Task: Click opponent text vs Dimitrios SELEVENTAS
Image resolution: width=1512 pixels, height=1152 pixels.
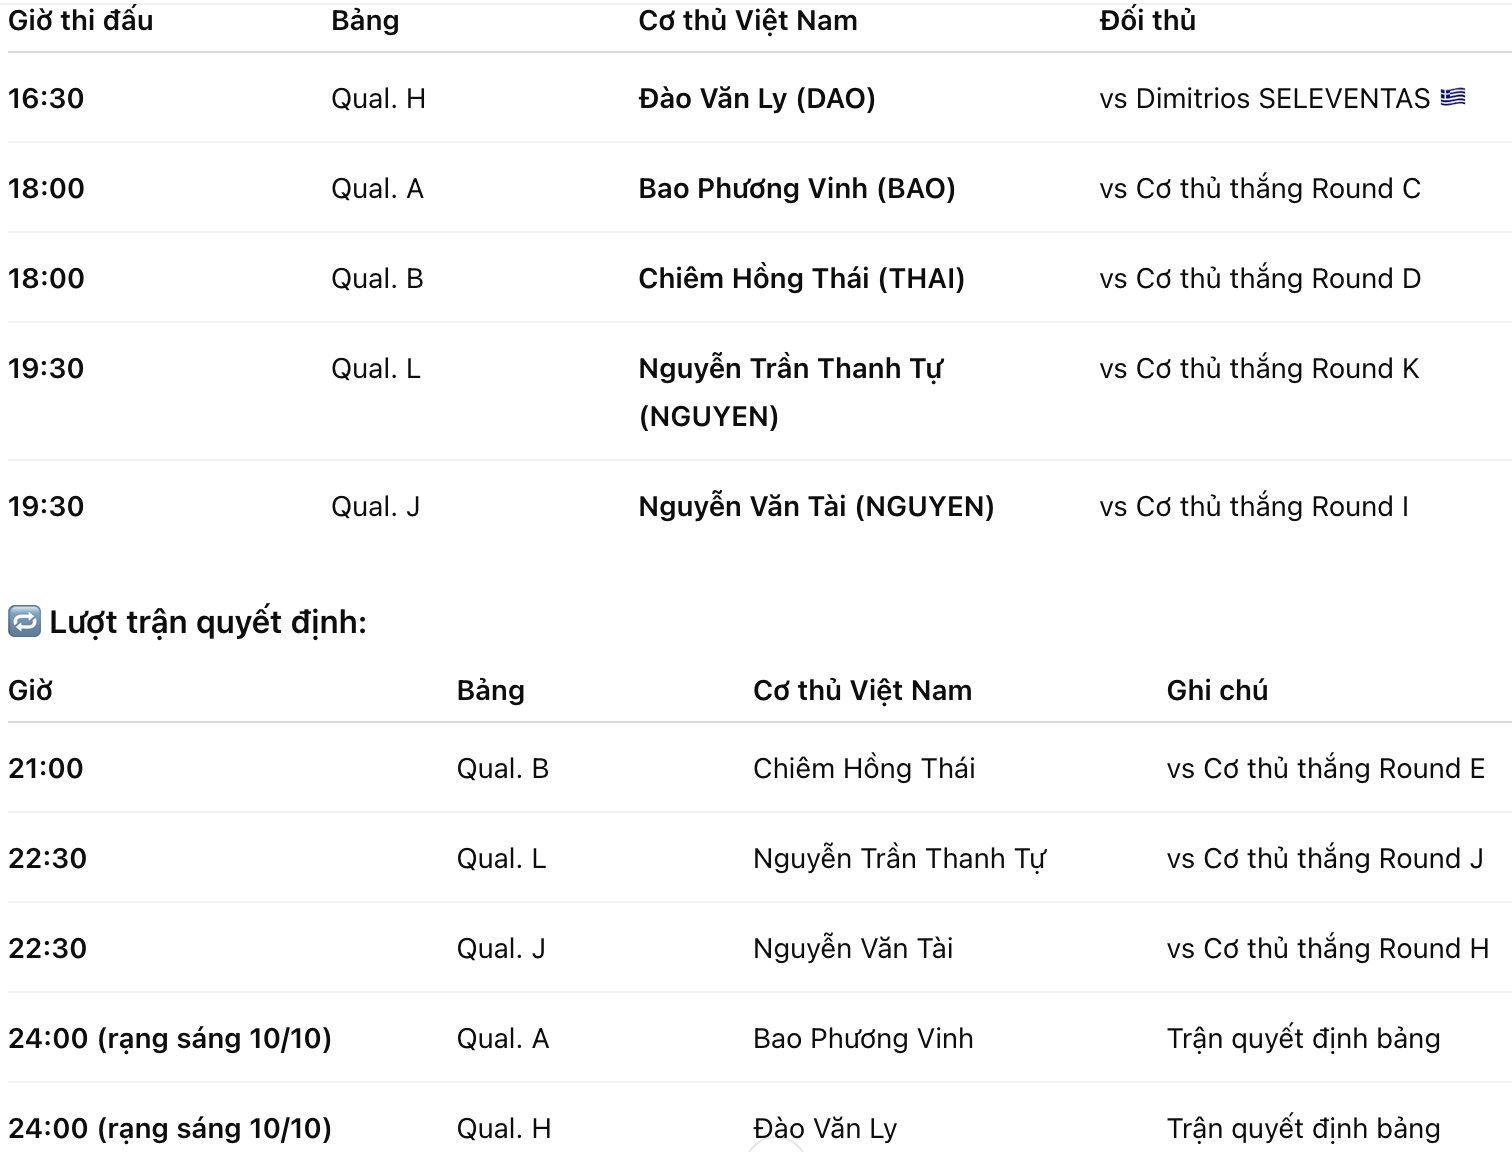Action: (1264, 98)
